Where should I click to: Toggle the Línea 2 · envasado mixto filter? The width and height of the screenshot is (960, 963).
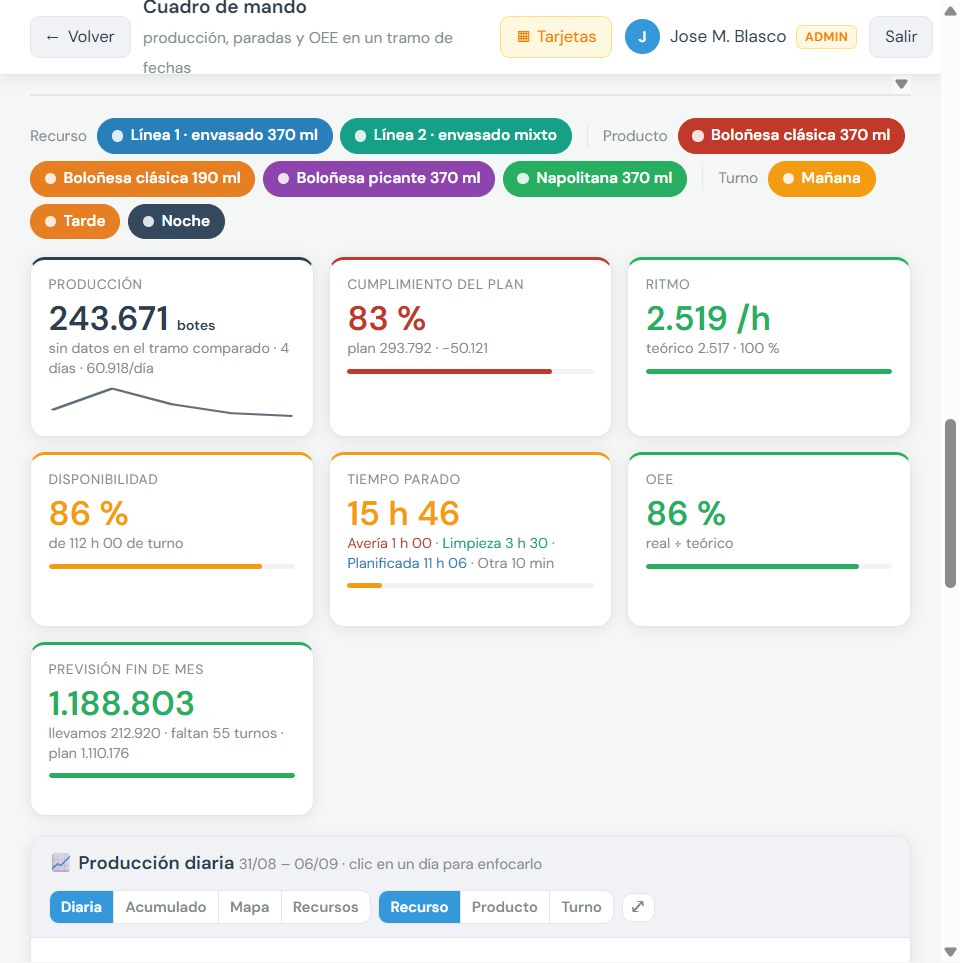point(456,135)
